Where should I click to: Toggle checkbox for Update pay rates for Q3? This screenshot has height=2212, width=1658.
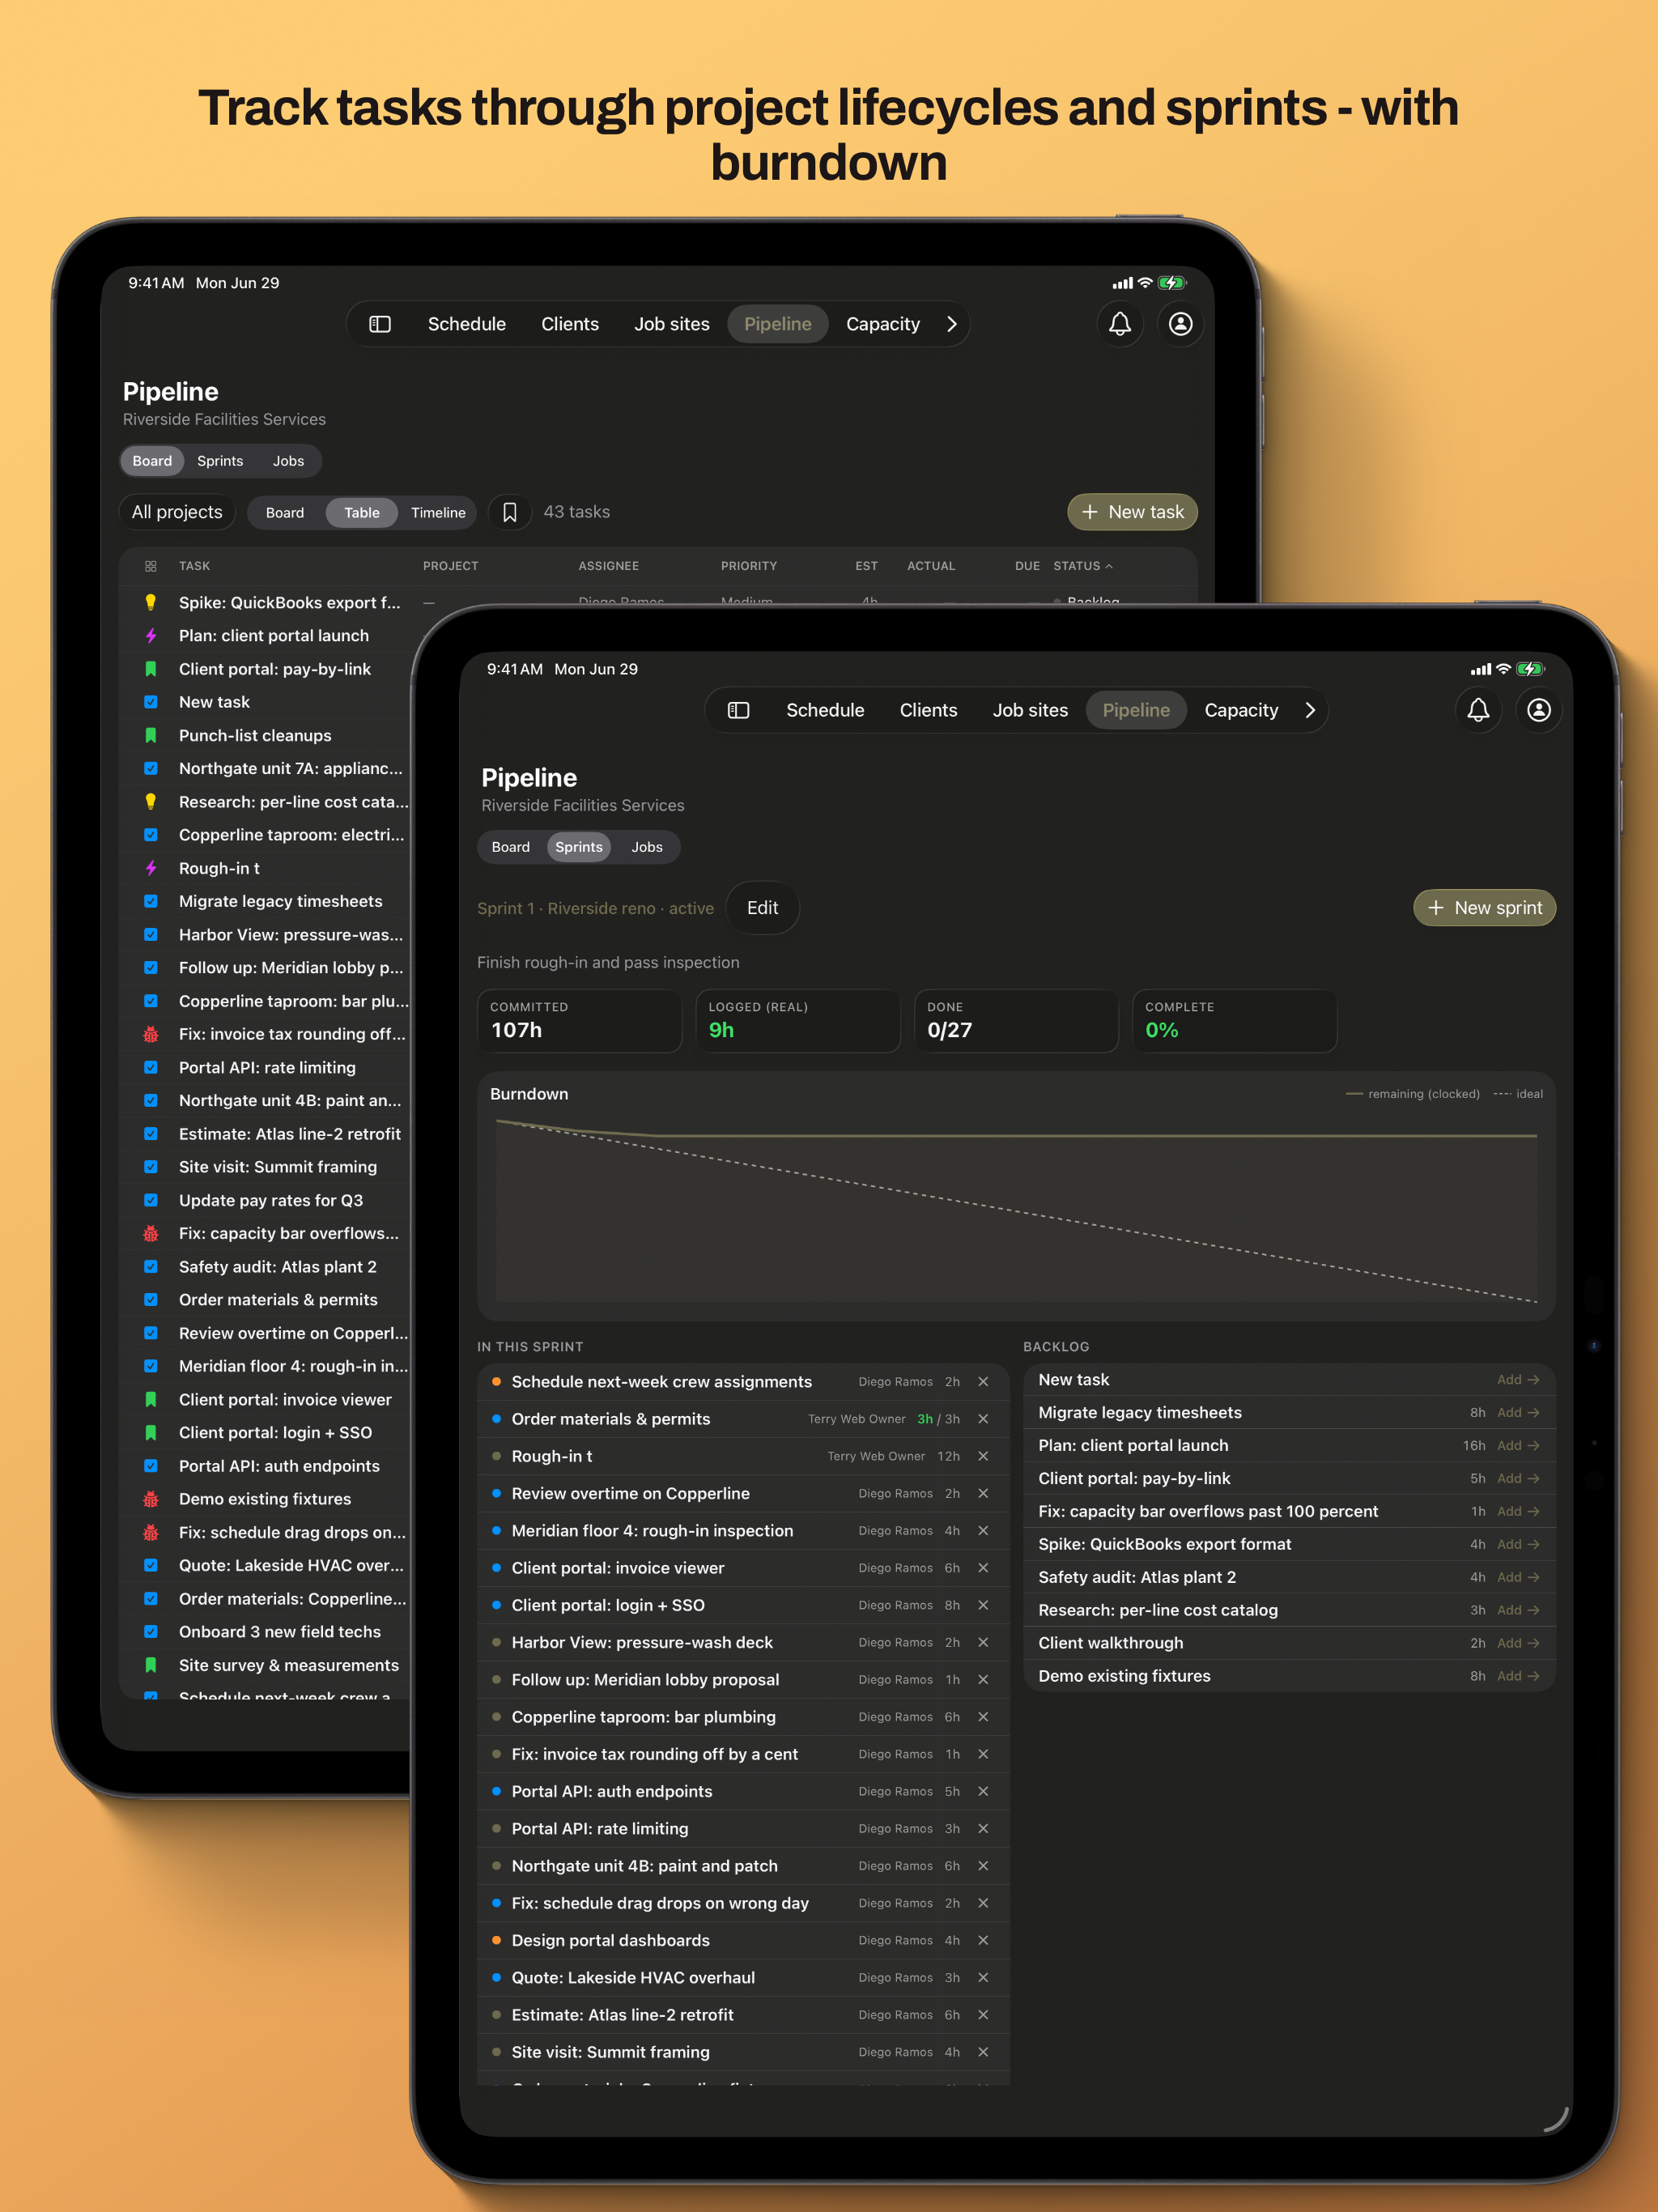151,1200
